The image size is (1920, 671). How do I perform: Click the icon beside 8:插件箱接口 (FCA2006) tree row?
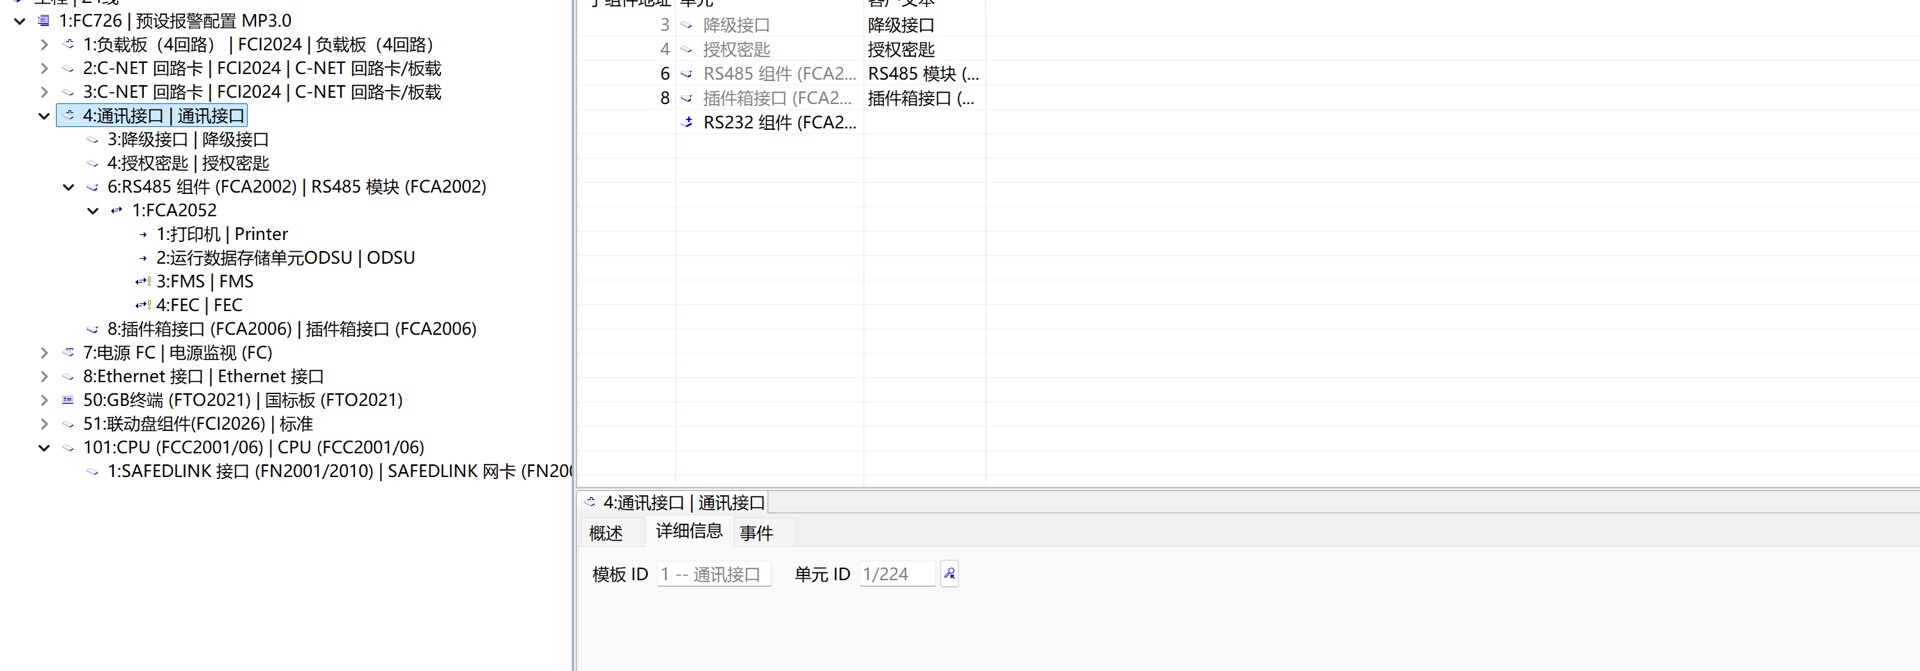coord(93,329)
